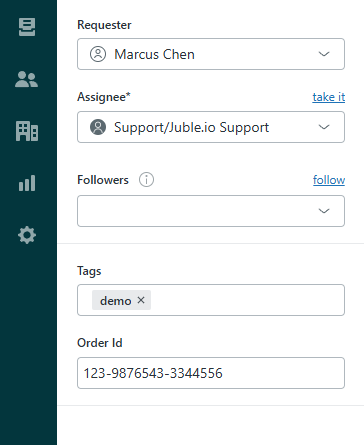This screenshot has height=445, width=364.
Task: Open the Organizations building icon
Action: coord(27,131)
